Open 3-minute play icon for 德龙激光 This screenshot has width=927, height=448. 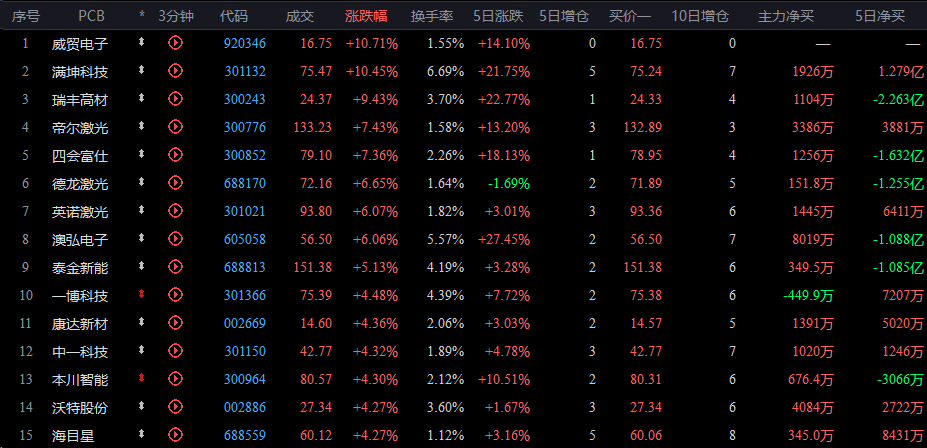pos(176,183)
